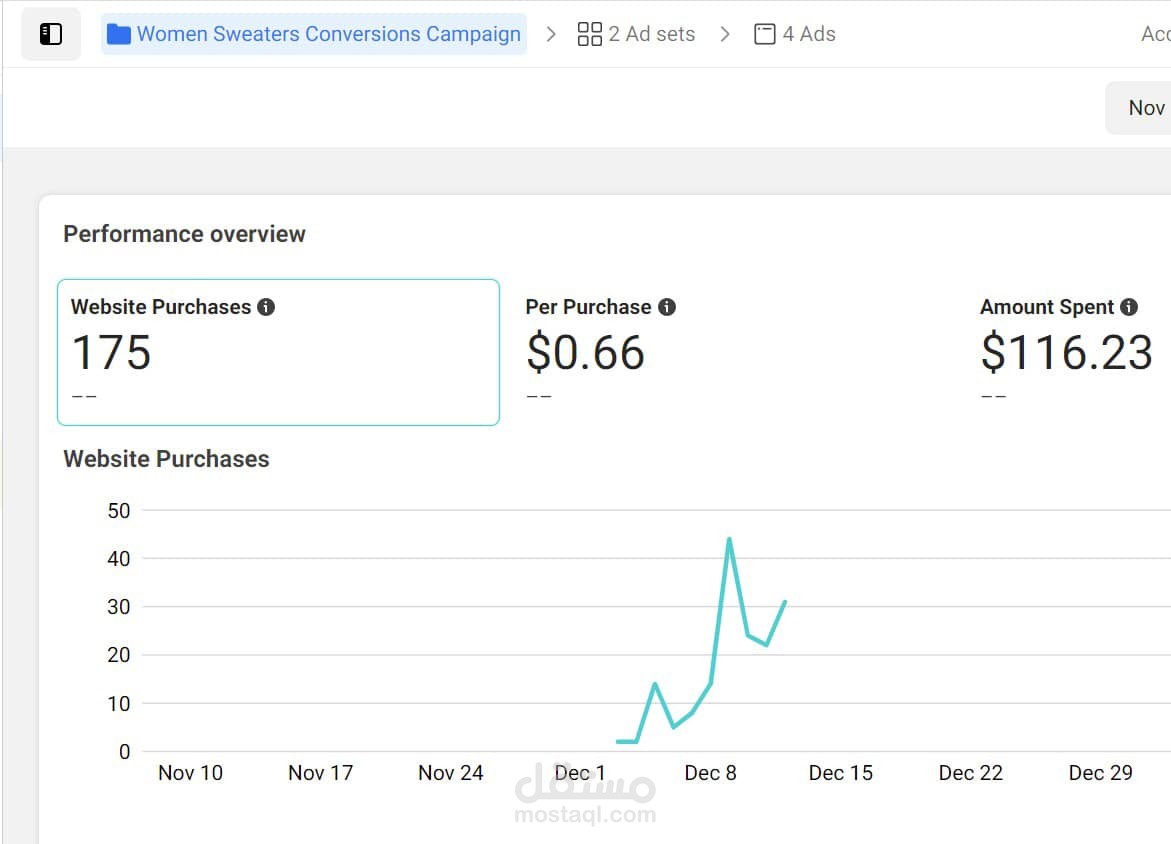Click info icon beside Amount Spent

tap(1129, 307)
